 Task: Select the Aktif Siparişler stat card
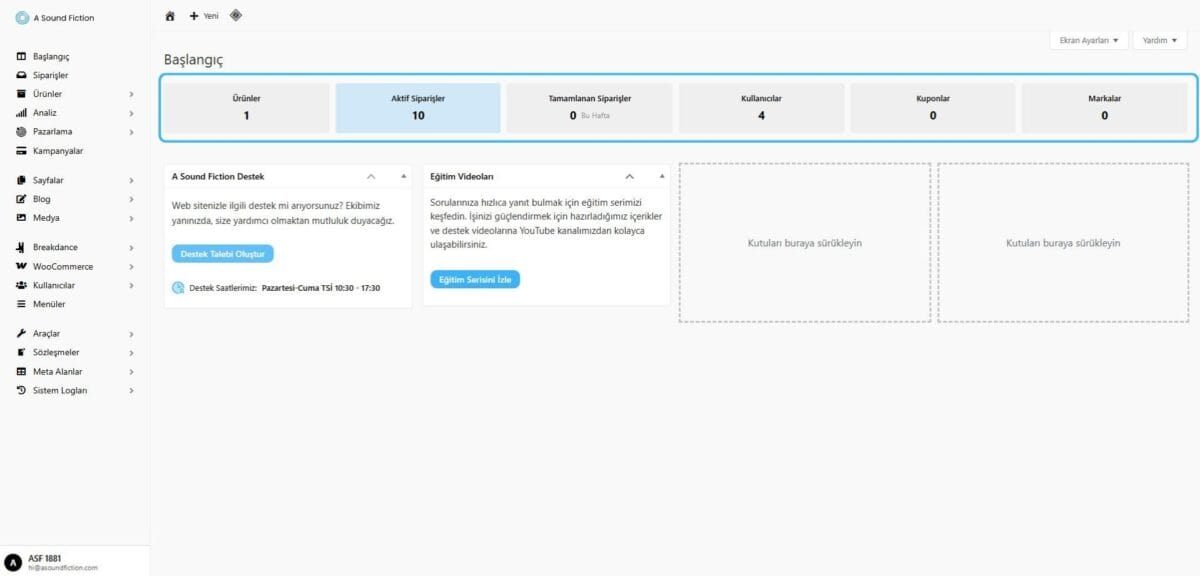[418, 108]
